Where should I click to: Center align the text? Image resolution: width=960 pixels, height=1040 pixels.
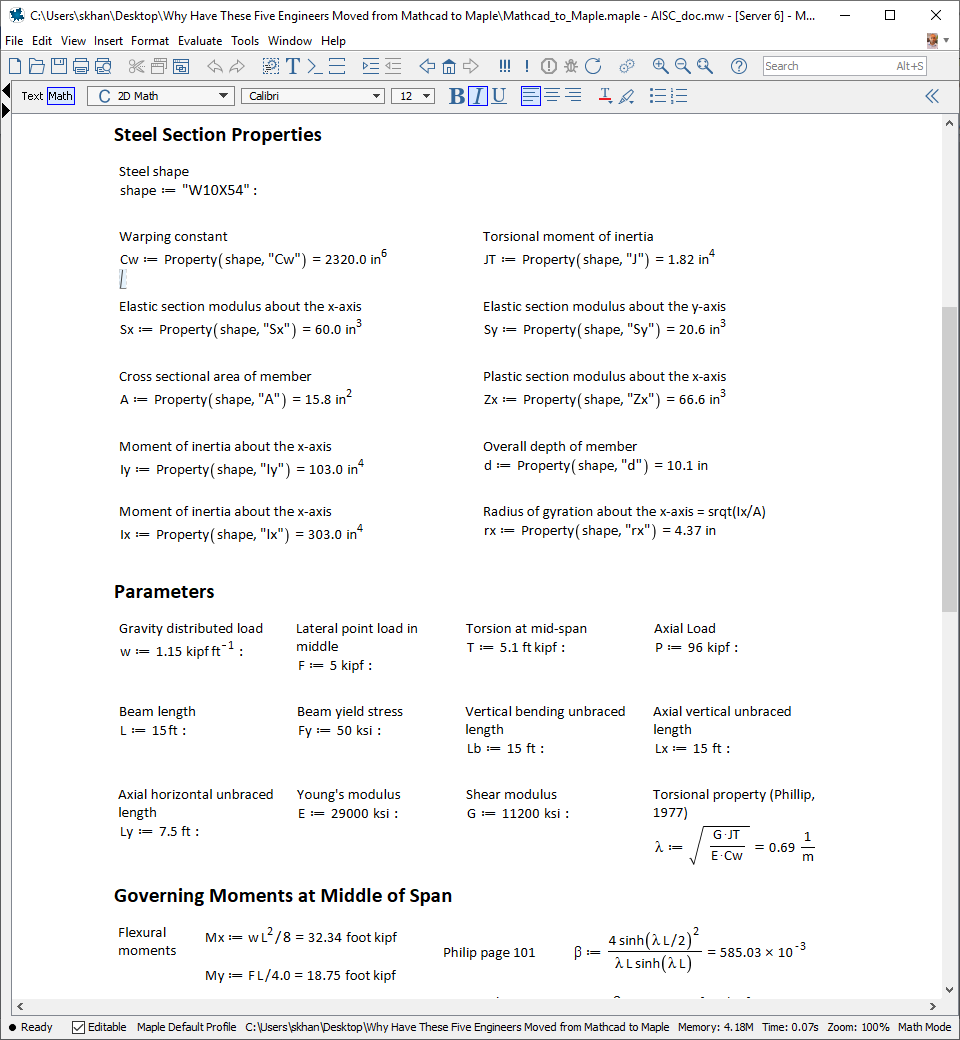[x=552, y=96]
